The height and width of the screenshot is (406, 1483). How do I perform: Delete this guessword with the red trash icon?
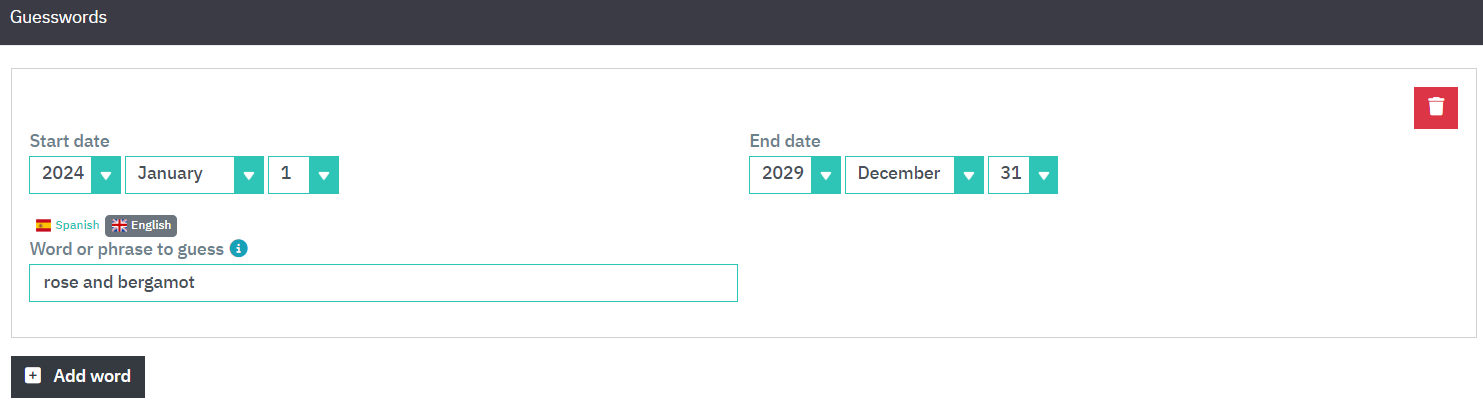[1435, 107]
